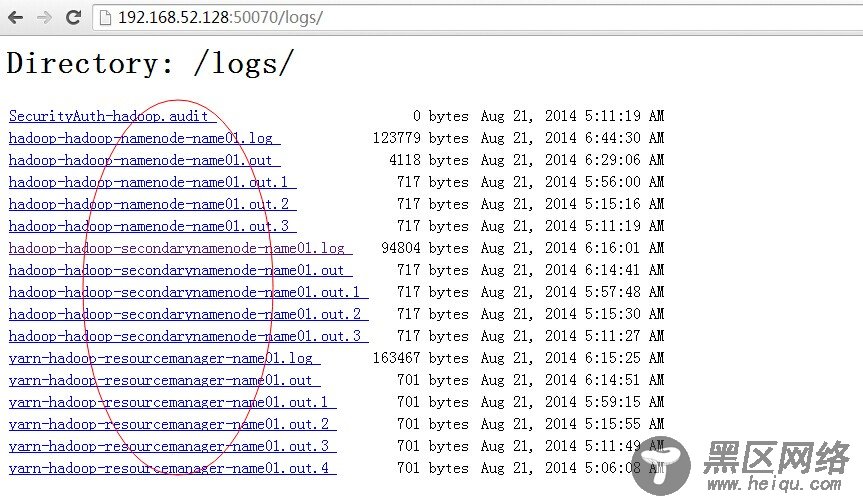The image size is (863, 501).
Task: Open hadoop-hadoop-namenode-name01.out.2 link
Action: pyautogui.click(x=152, y=204)
